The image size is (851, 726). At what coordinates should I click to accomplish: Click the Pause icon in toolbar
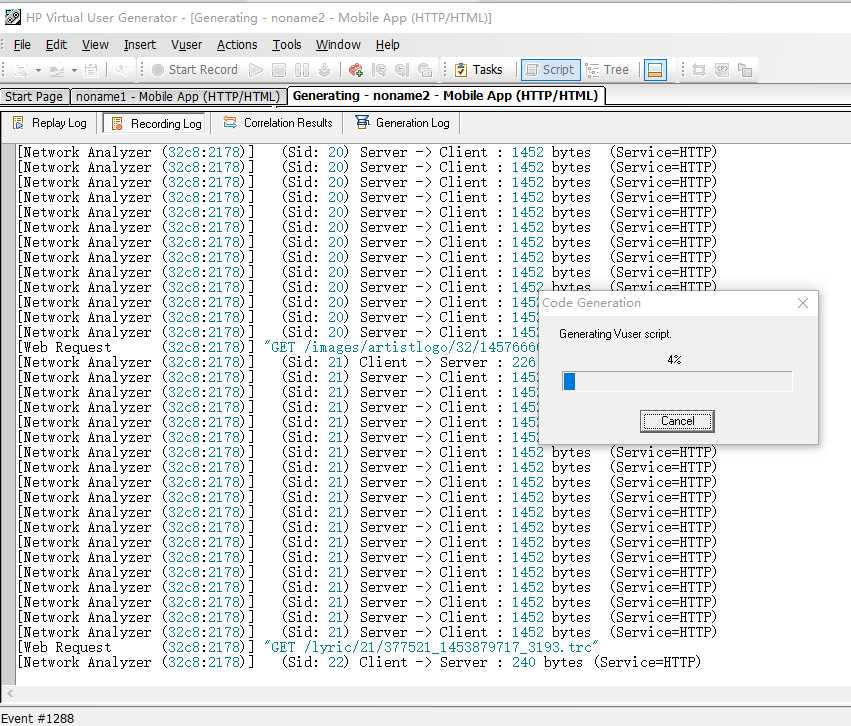coord(302,69)
